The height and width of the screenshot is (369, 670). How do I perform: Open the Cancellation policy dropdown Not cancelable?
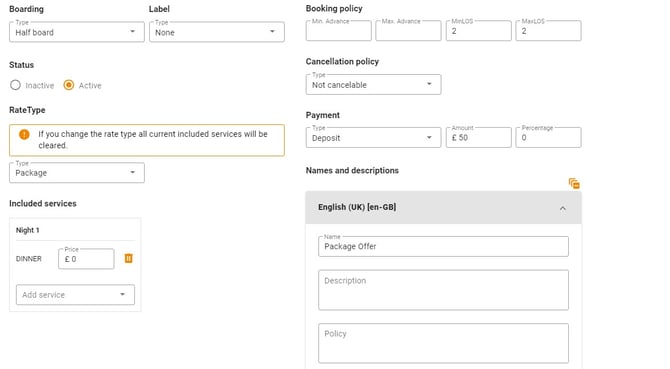373,85
